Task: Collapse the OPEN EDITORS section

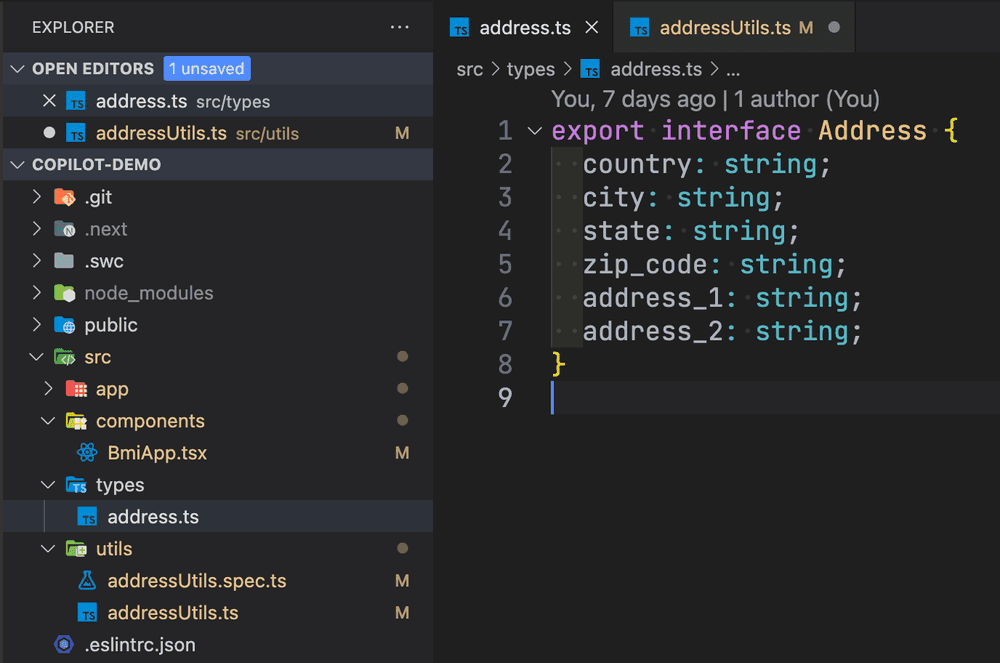Action: tap(18, 69)
